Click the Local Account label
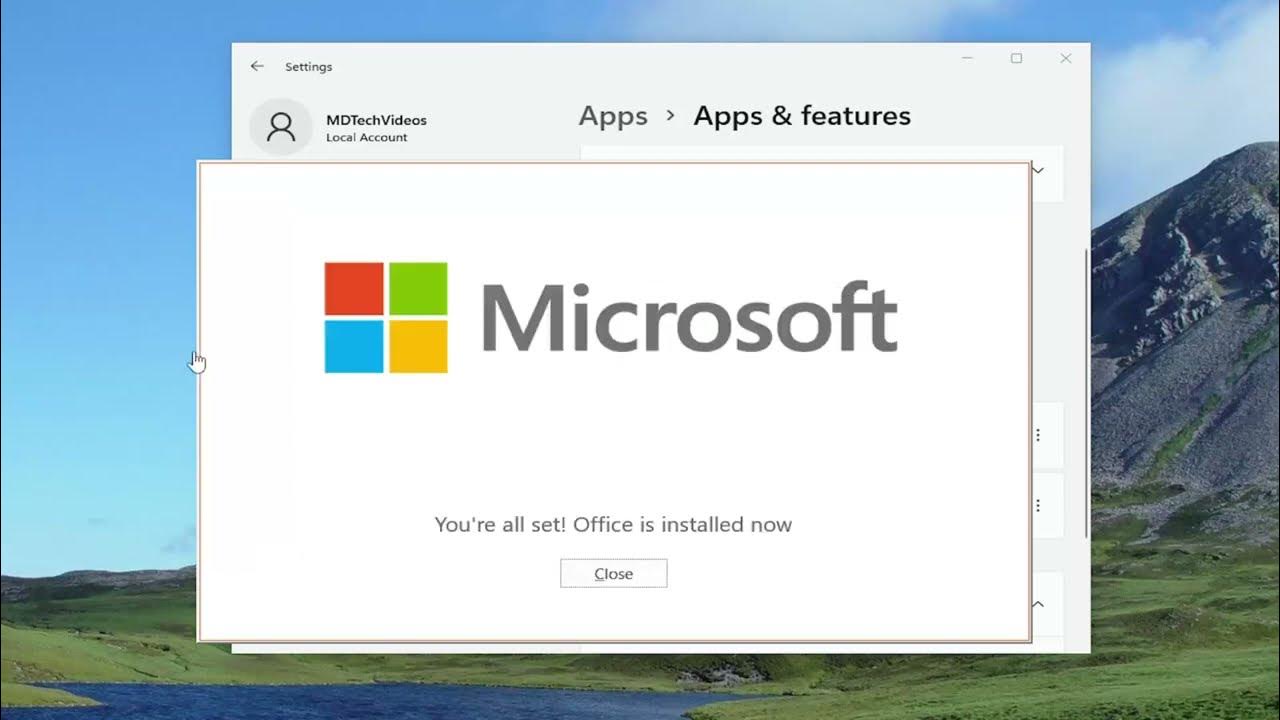Viewport: 1280px width, 720px height. point(366,138)
